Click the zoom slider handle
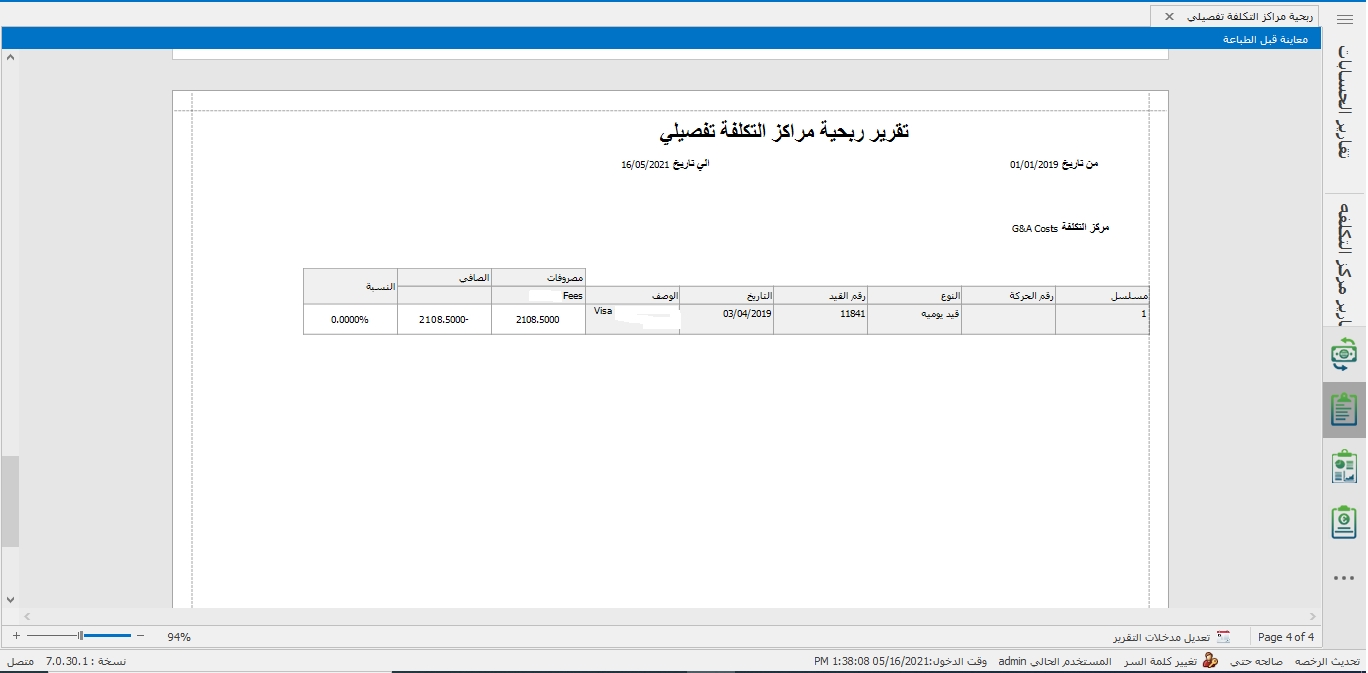The image size is (1368, 673). [x=80, y=636]
